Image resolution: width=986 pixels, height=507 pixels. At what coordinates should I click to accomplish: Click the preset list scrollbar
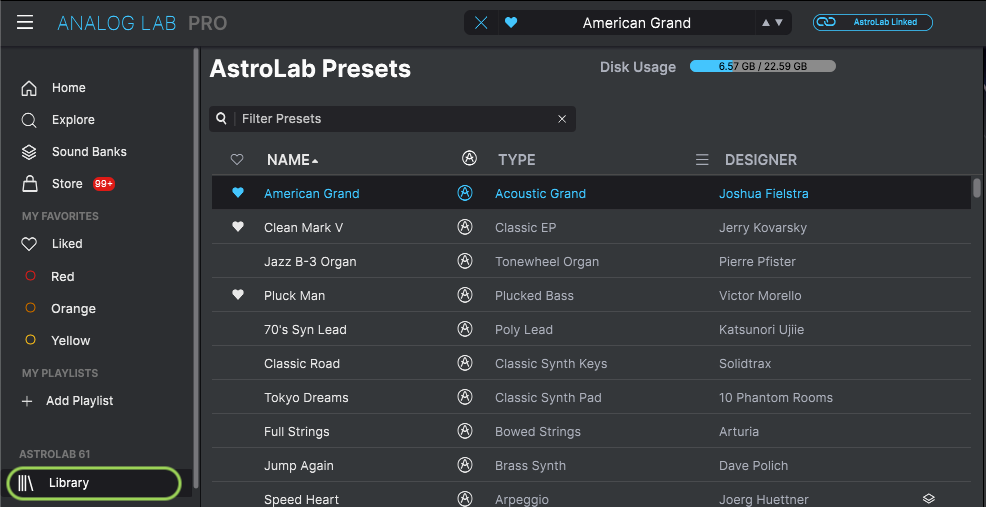[x=977, y=188]
